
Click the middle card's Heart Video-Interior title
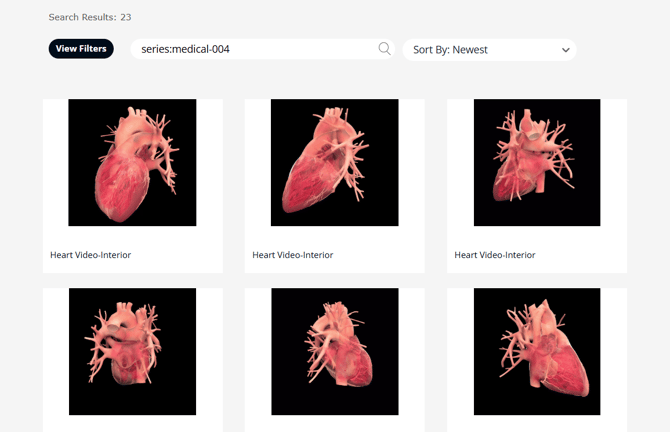tap(293, 255)
